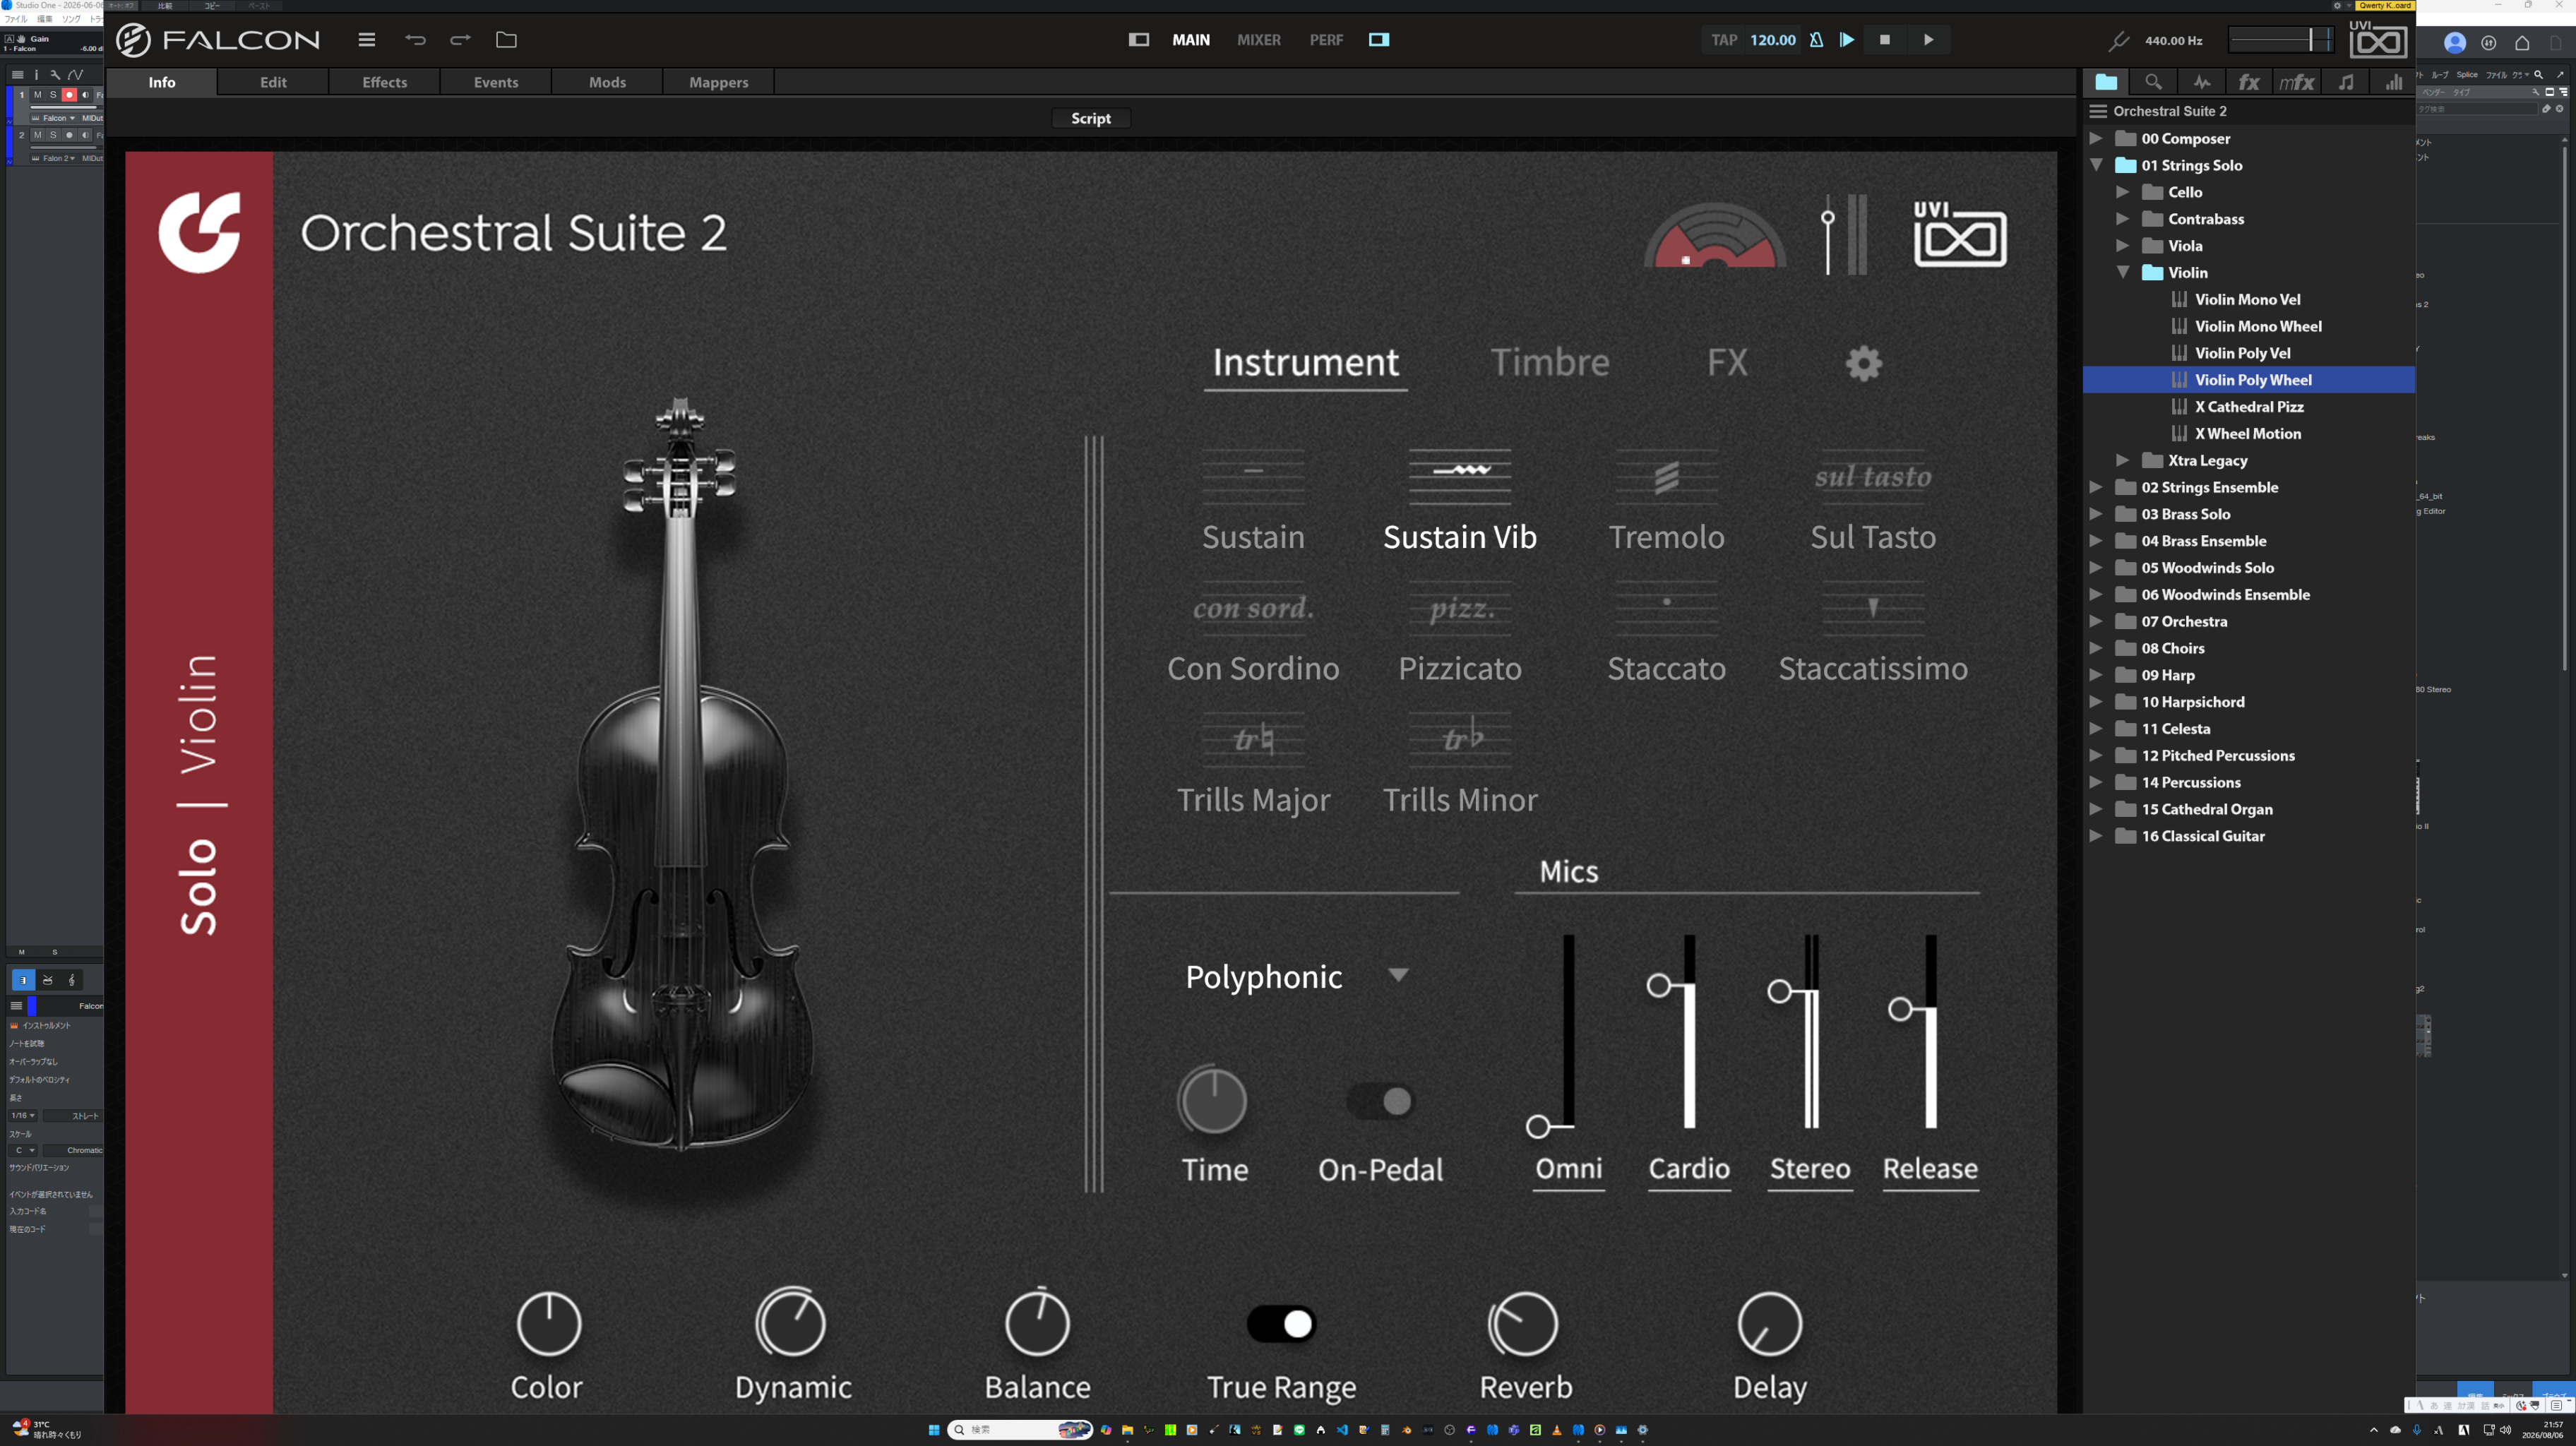Screen dimensions: 2576x1446
Task: Toggle the Release mic label on/off
Action: coord(1930,1169)
